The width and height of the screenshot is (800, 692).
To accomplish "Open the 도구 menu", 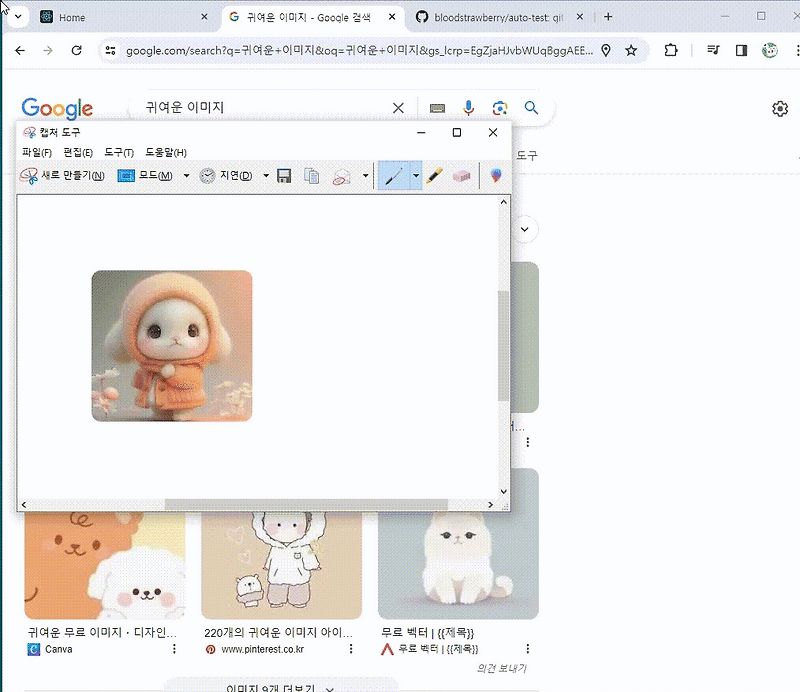I will (117, 152).
